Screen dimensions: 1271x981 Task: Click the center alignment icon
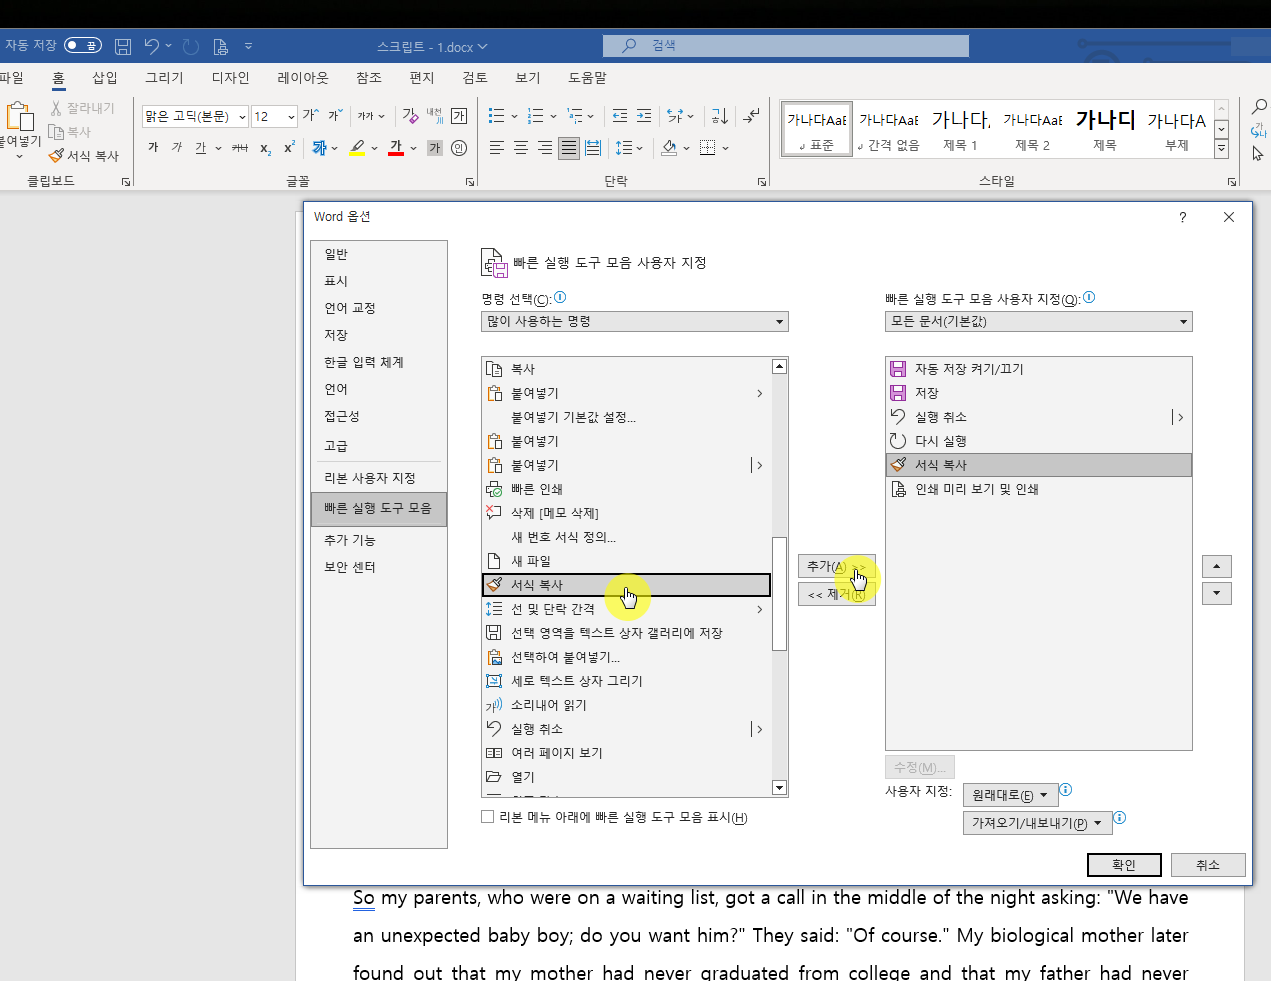520,148
